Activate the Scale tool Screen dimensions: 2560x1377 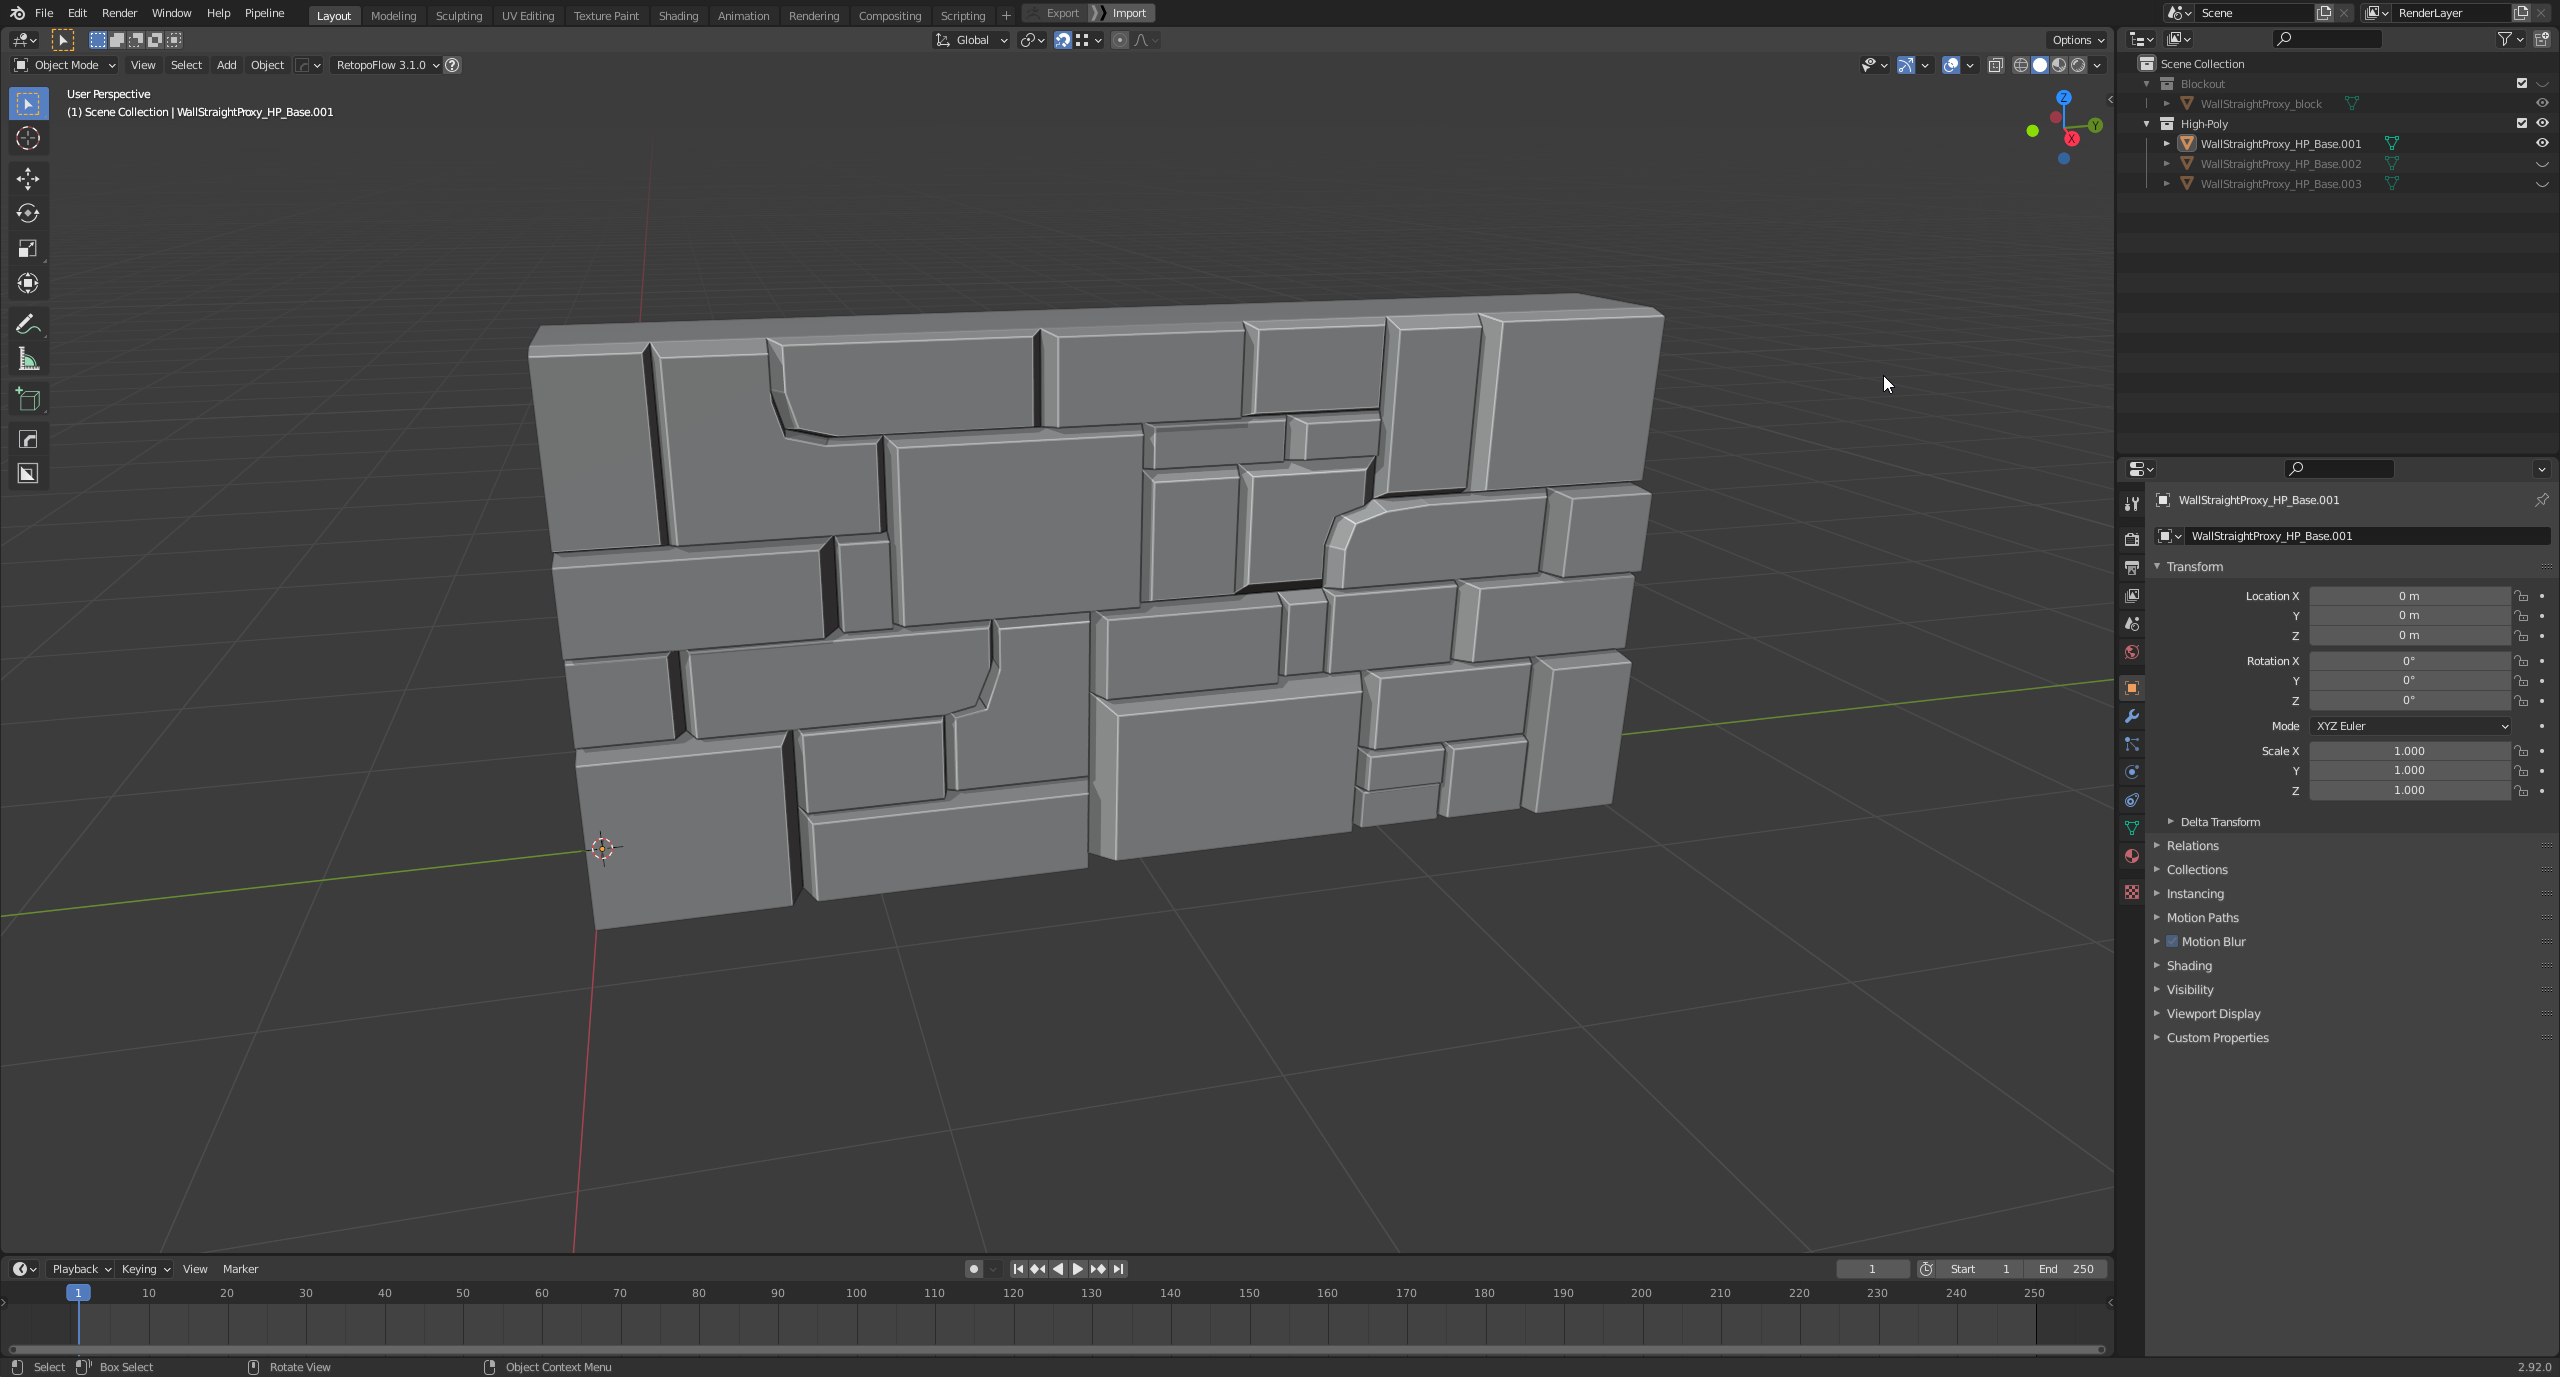coord(28,249)
